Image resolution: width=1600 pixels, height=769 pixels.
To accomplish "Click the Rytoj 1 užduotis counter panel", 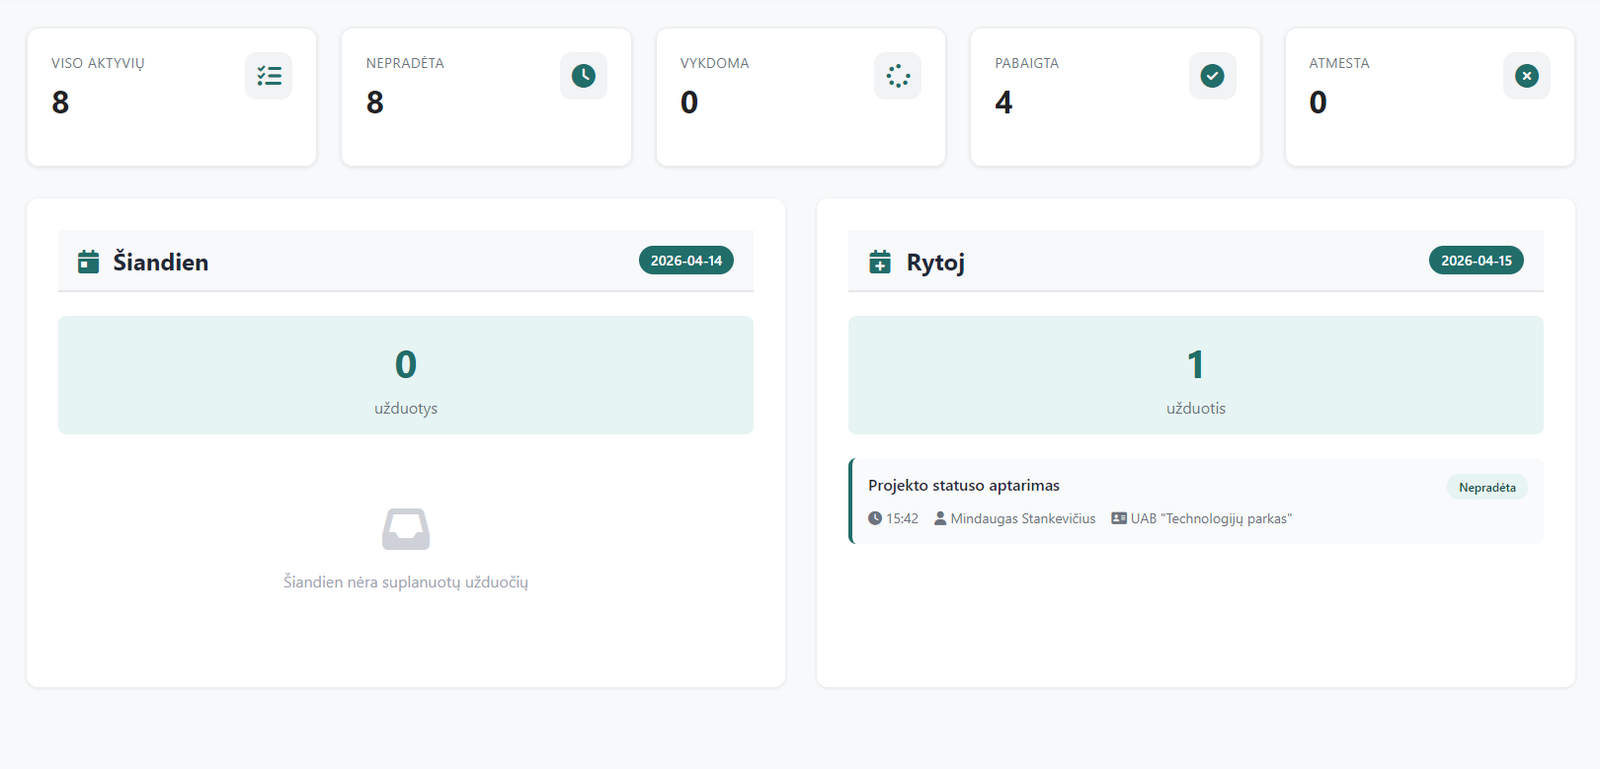I will (1195, 375).
